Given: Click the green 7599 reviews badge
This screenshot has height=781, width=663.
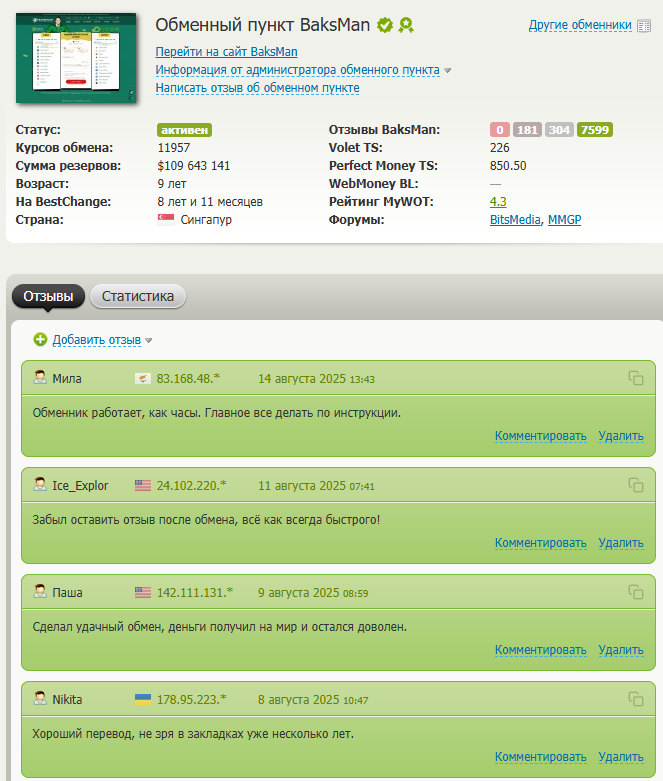Looking at the screenshot, I should click(x=595, y=130).
